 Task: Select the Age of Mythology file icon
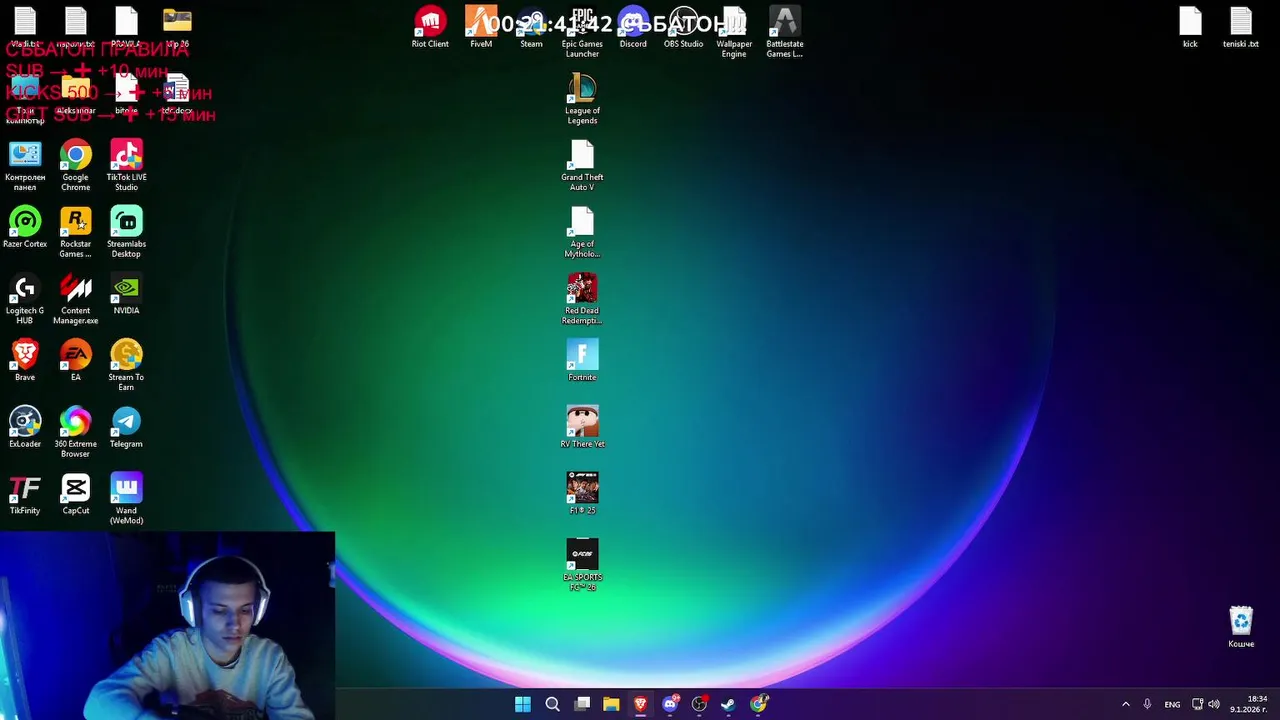(582, 232)
